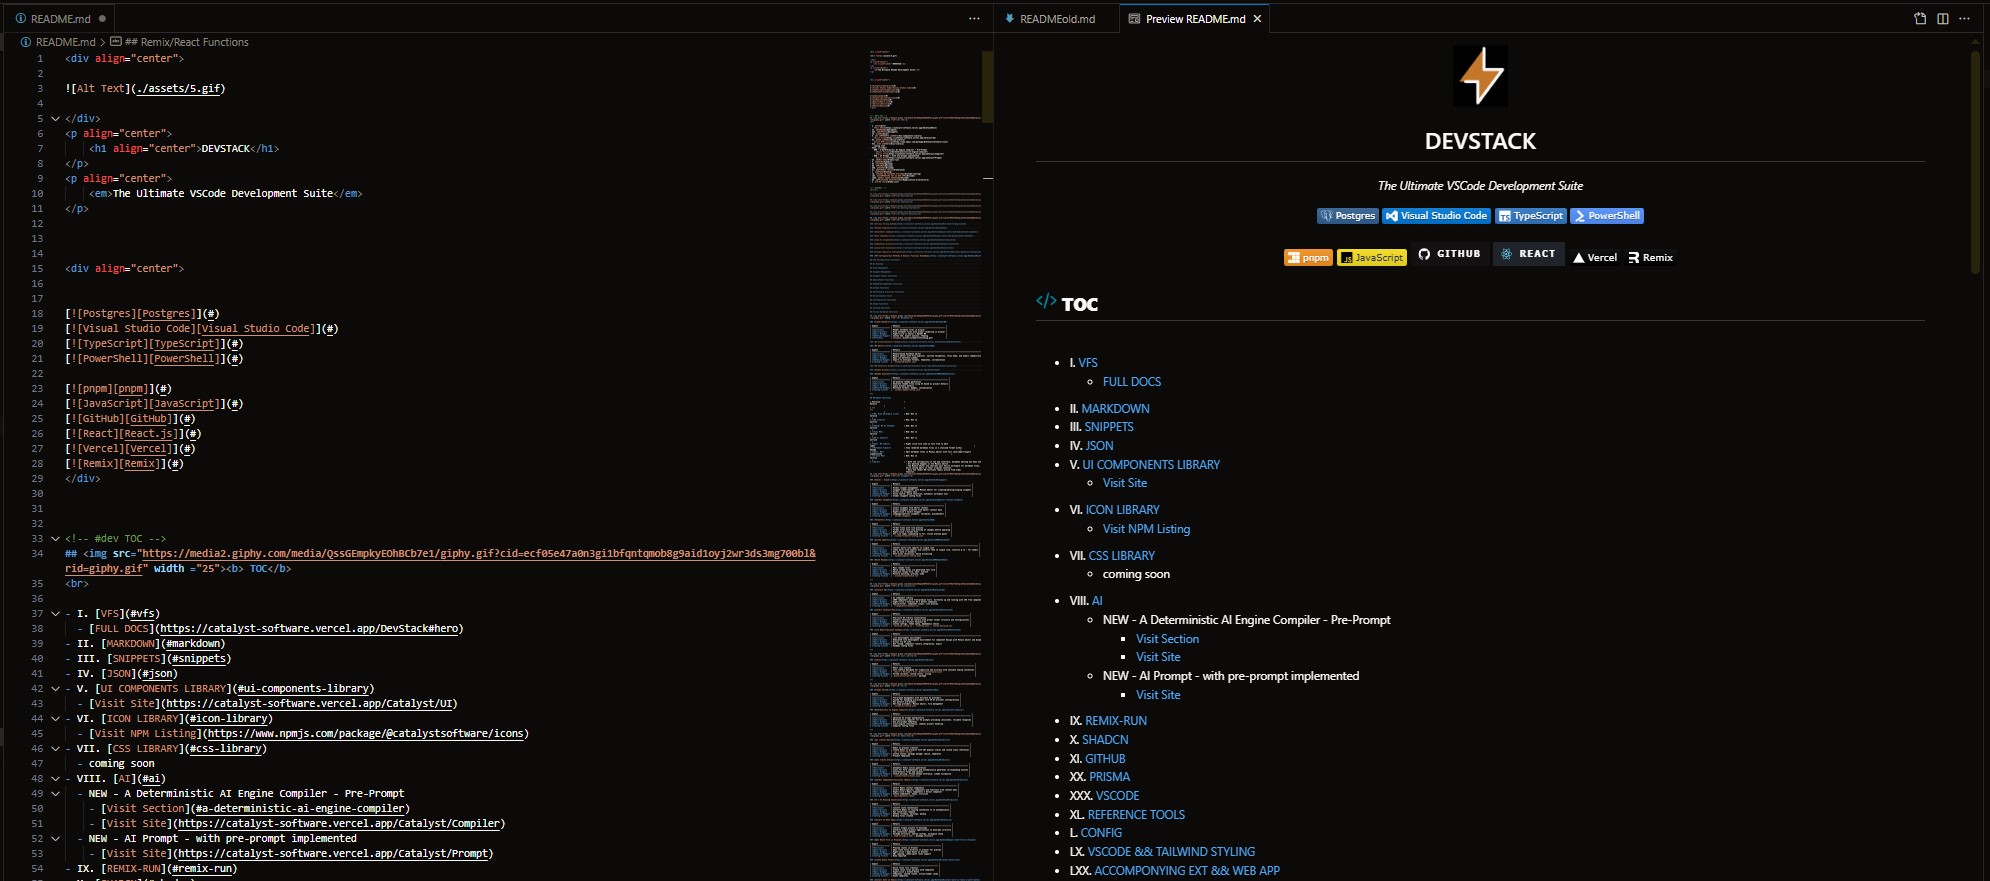Open PRISMA link in preview TOC

[1109, 777]
